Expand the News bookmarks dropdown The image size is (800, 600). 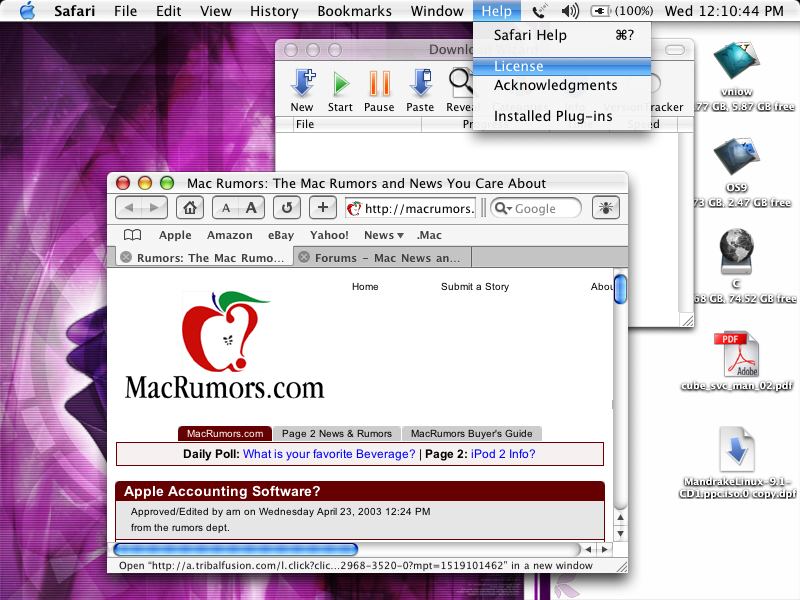coord(384,235)
